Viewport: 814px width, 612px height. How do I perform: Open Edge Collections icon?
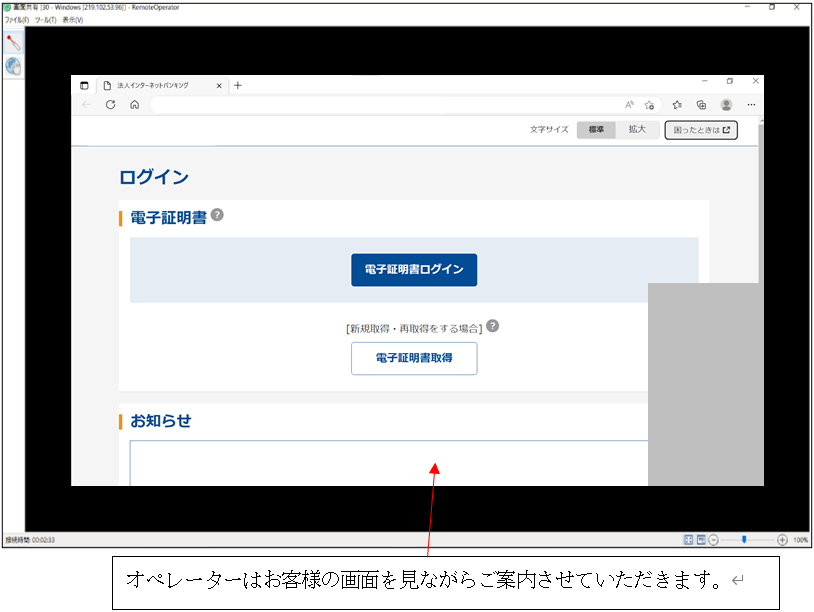[701, 104]
